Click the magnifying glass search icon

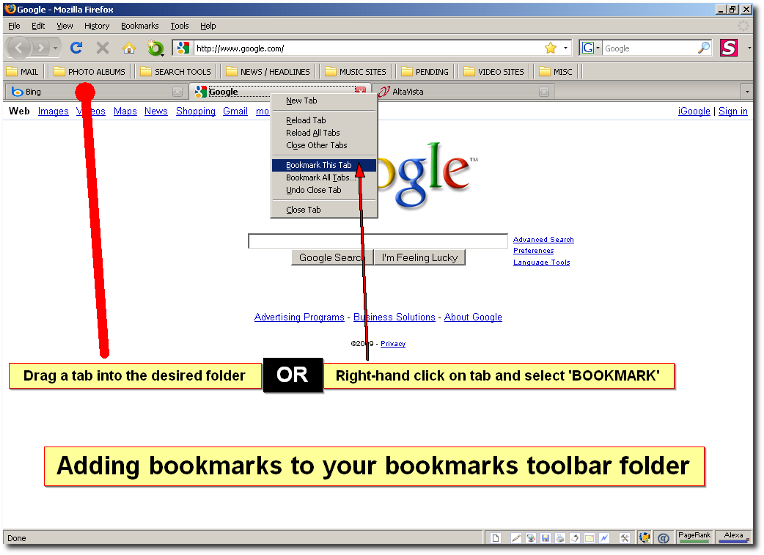[x=704, y=48]
